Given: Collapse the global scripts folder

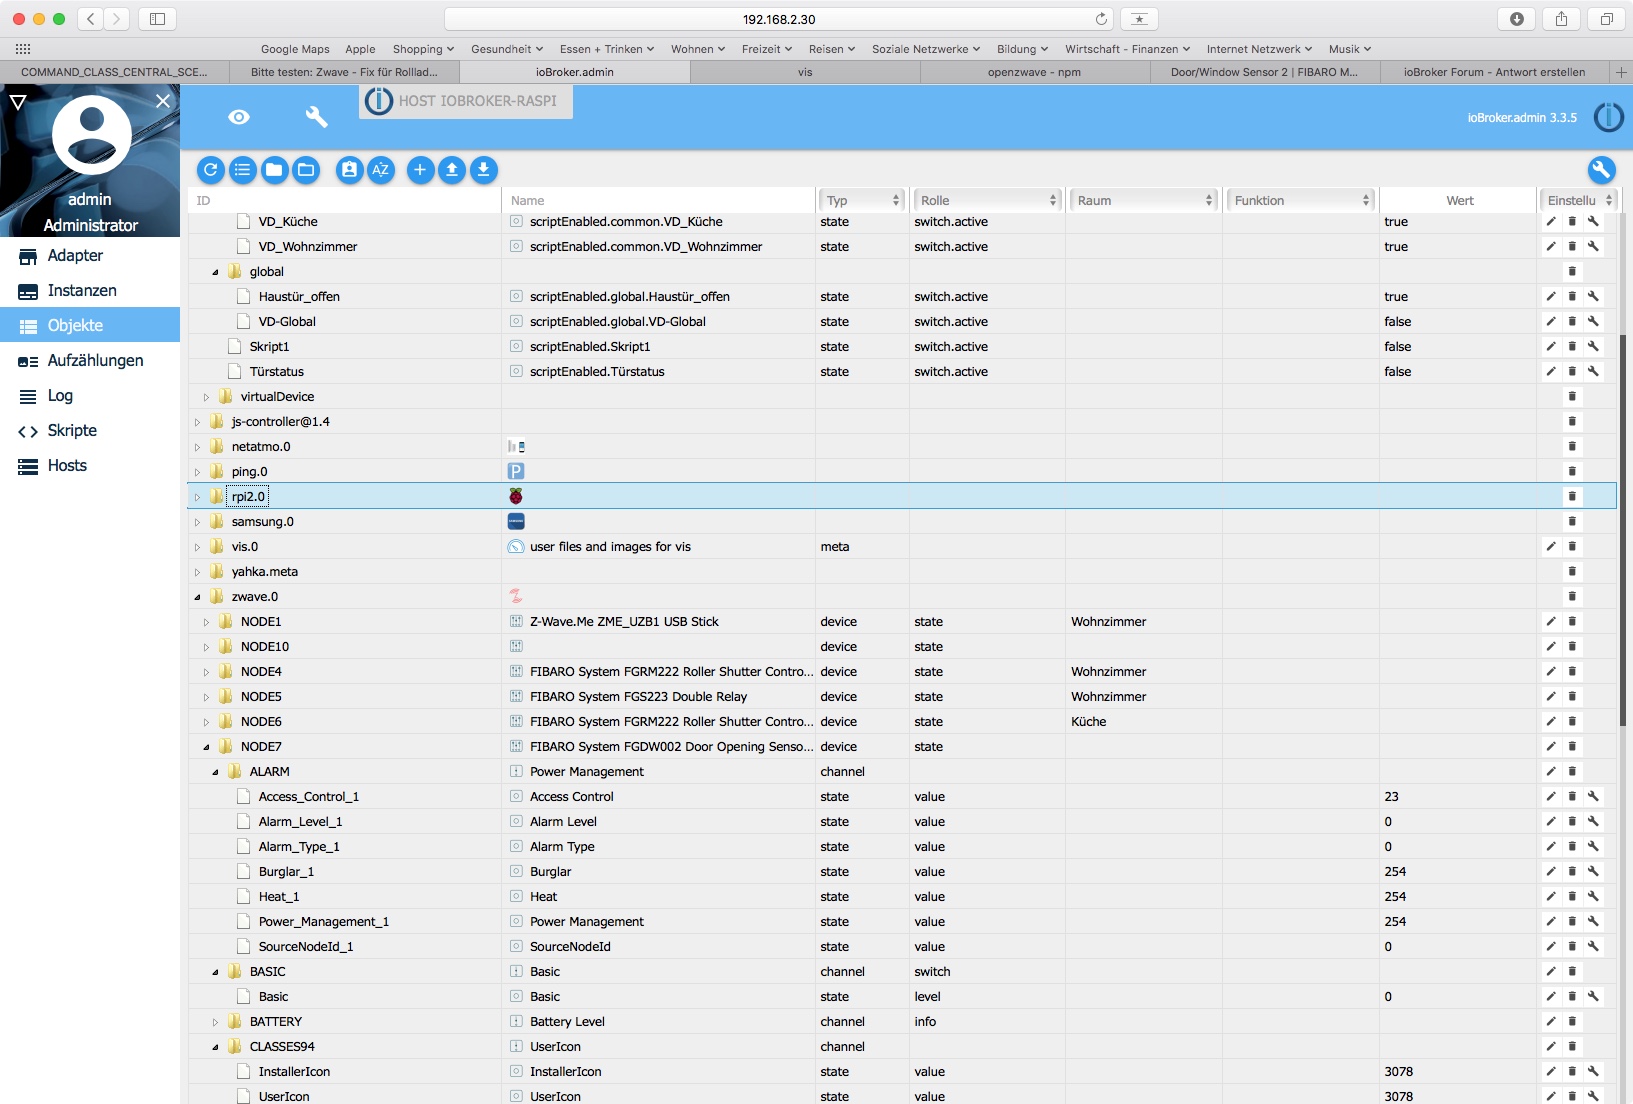Looking at the screenshot, I should click(216, 272).
